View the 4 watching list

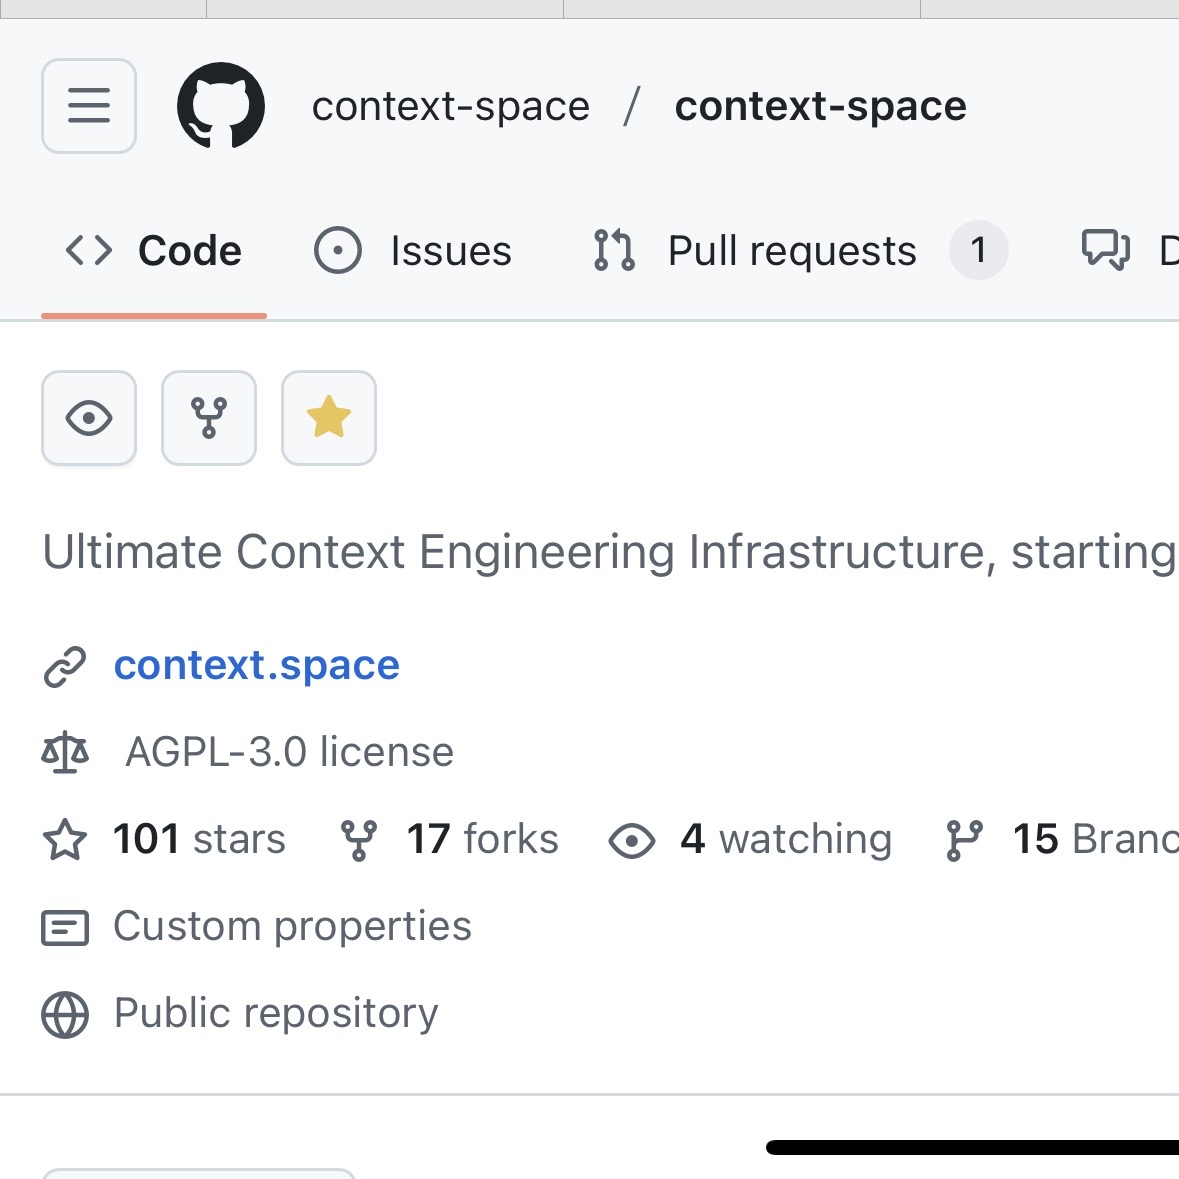(786, 839)
